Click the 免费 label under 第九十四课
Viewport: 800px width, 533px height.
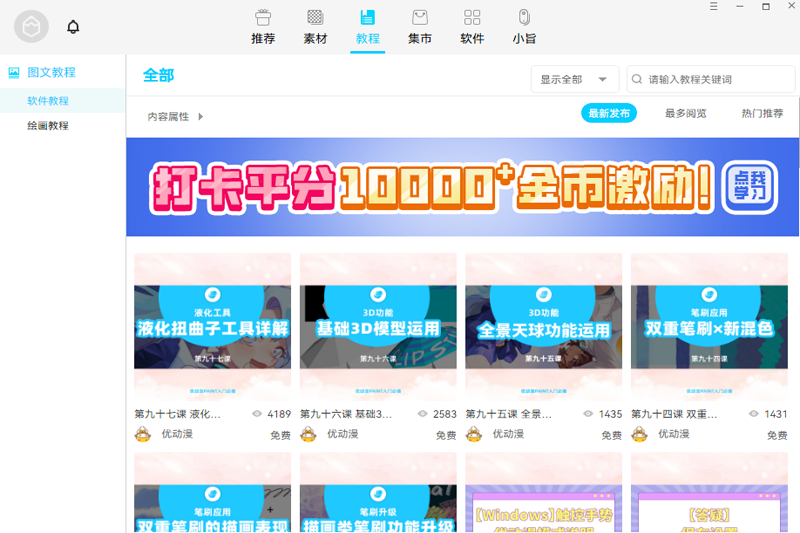pyautogui.click(x=777, y=436)
